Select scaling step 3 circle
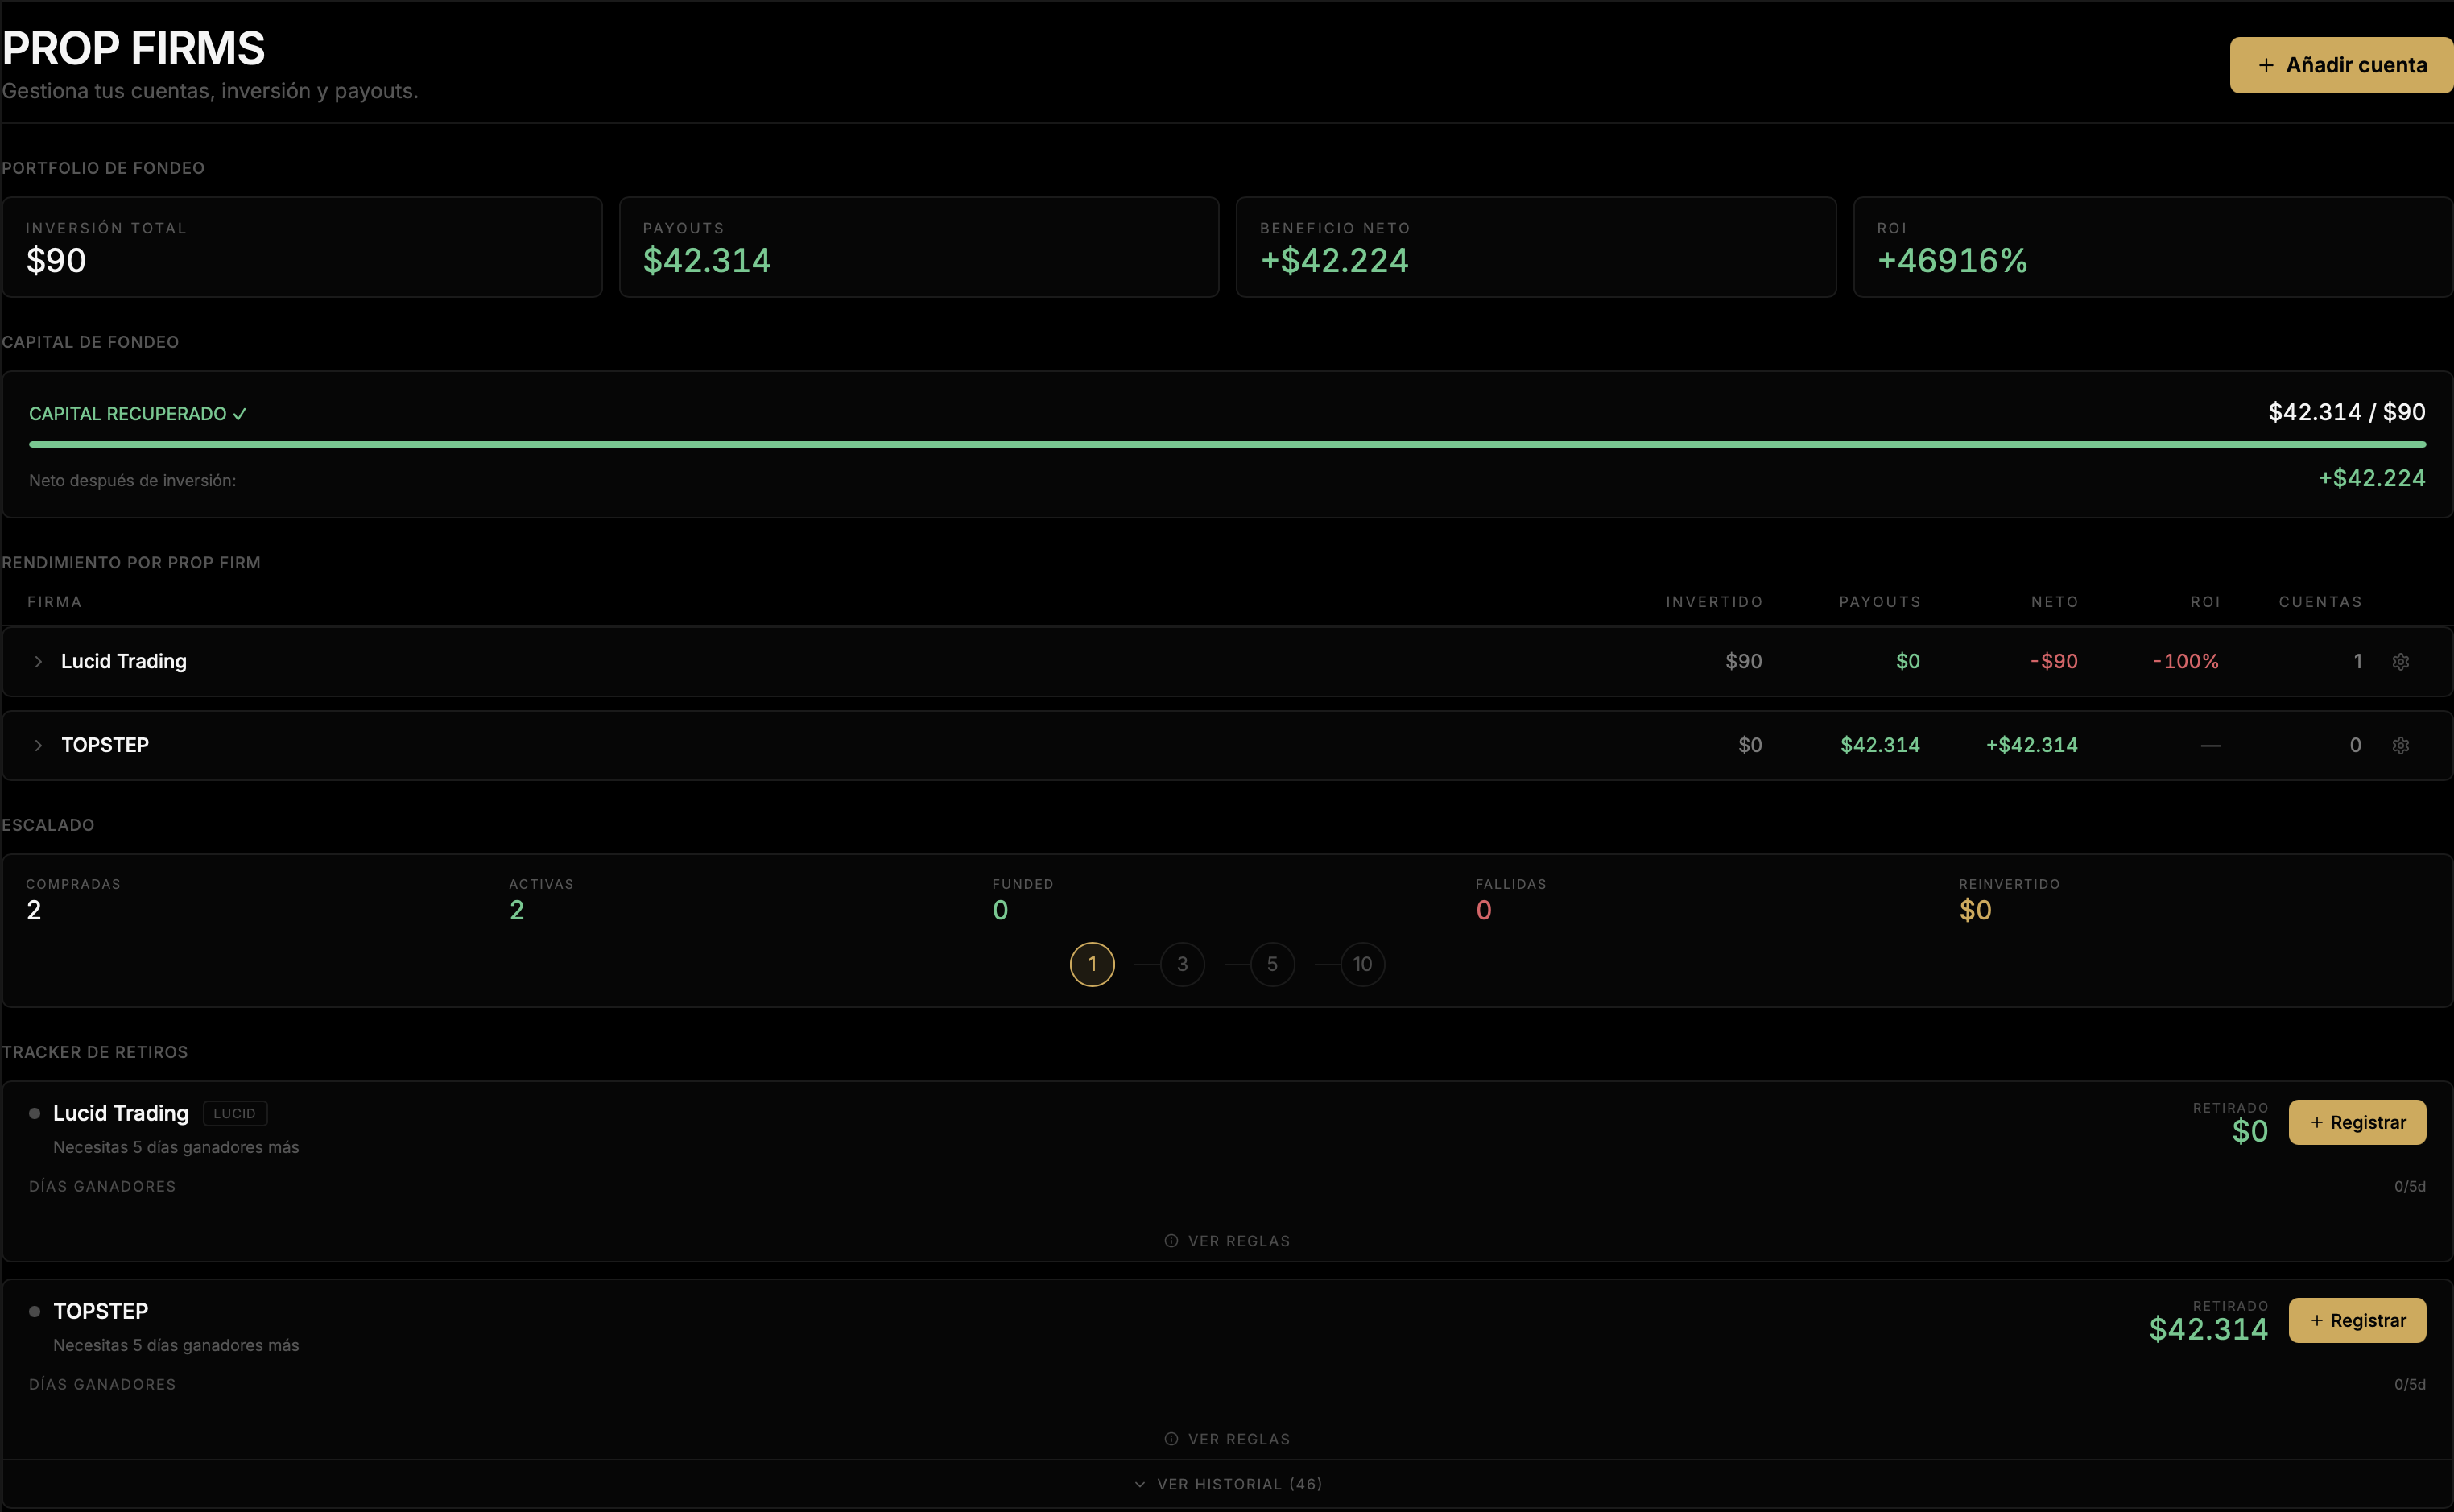Viewport: 2454px width, 1512px height. (1182, 964)
